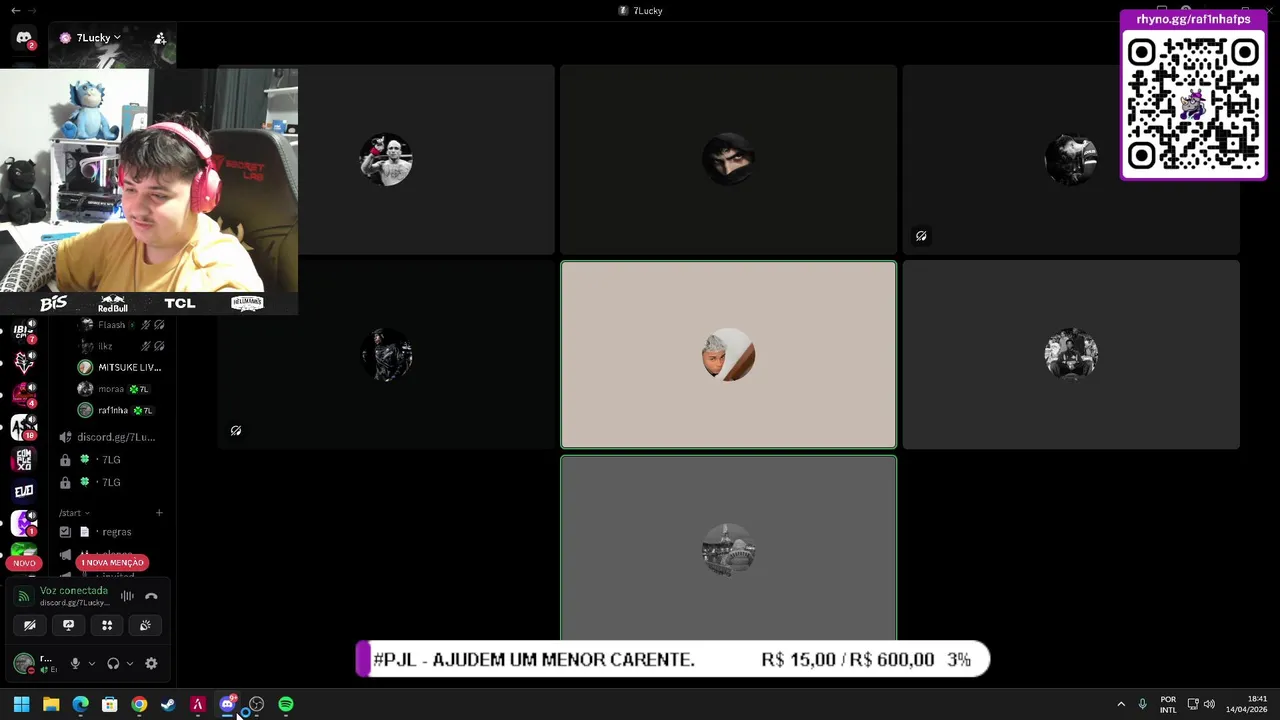This screenshot has width=1280, height=720.
Task: Select the gray building avatar tile
Action: pos(728,548)
